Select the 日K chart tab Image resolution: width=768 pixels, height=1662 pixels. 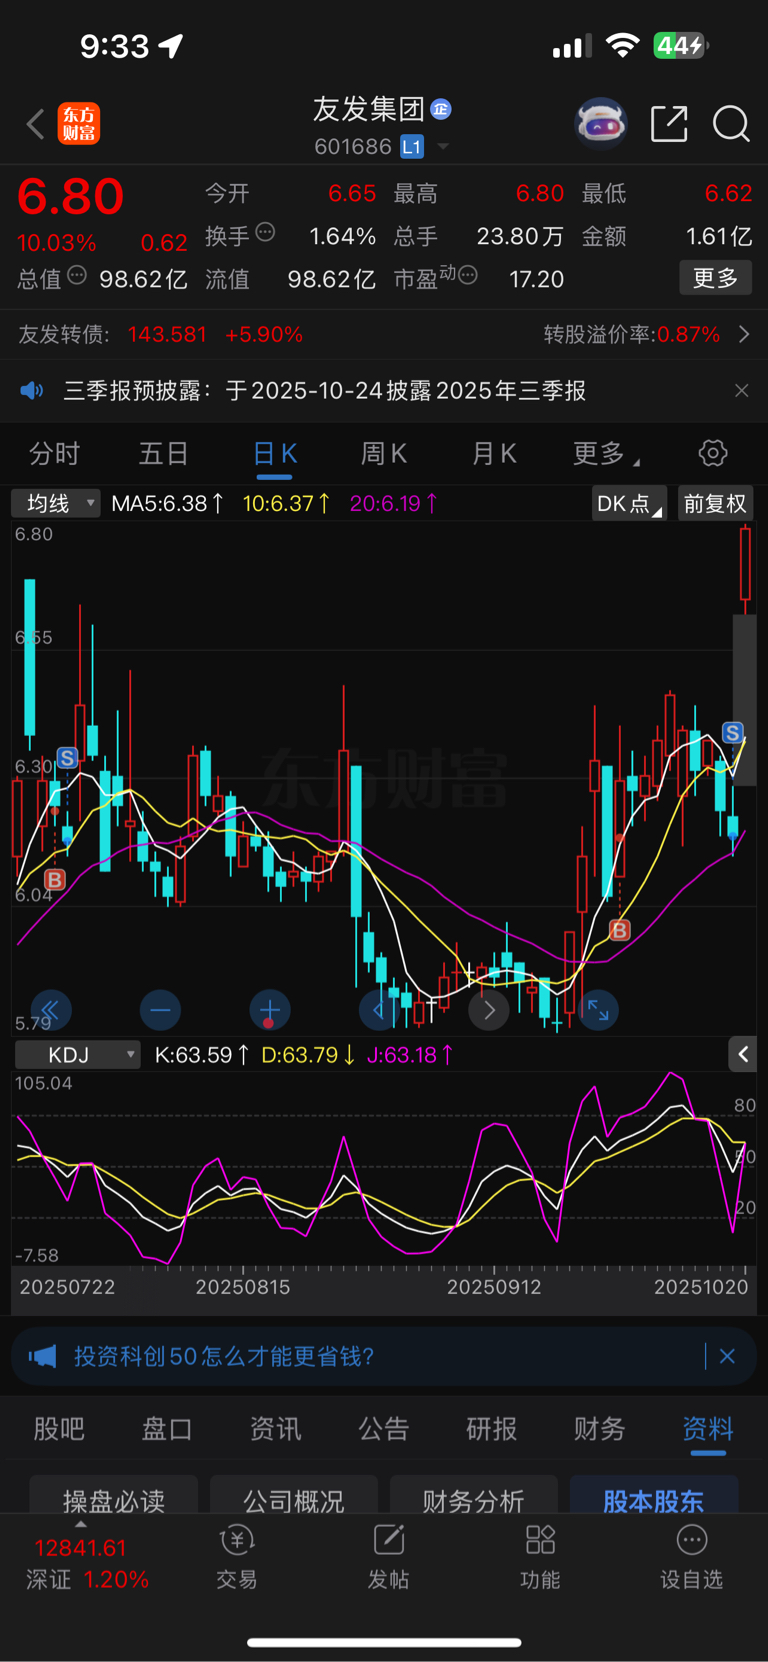pyautogui.click(x=275, y=454)
